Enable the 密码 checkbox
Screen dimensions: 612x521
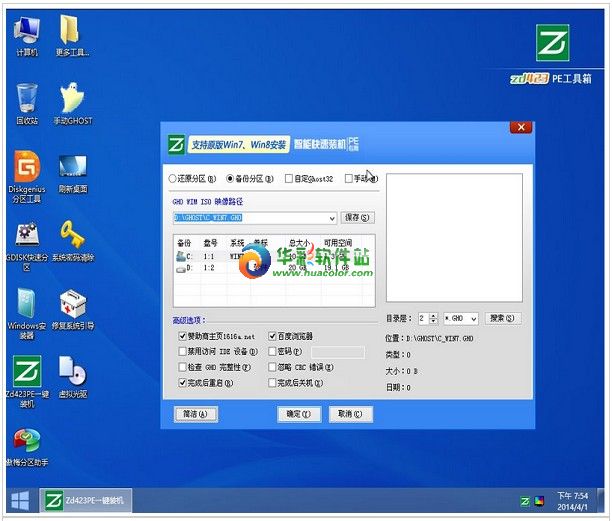click(x=272, y=352)
